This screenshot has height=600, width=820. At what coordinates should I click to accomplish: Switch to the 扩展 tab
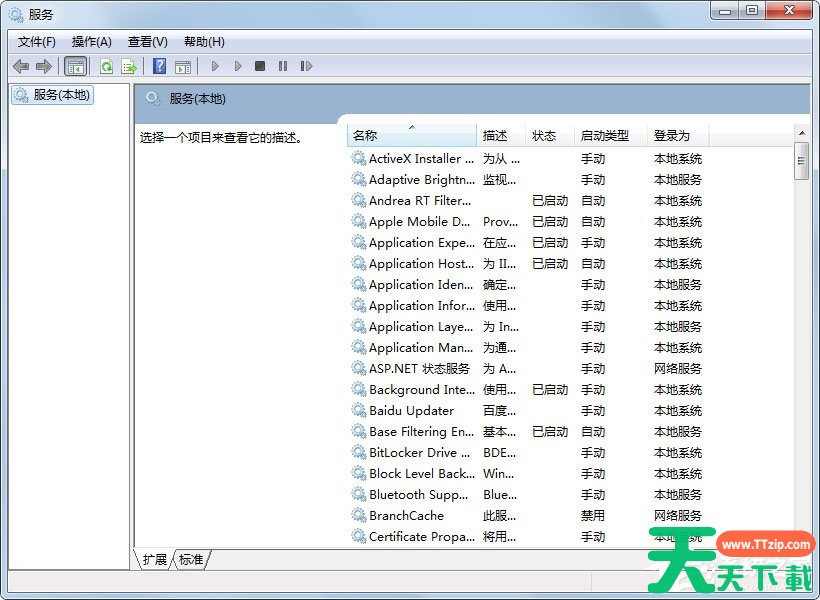(x=154, y=559)
